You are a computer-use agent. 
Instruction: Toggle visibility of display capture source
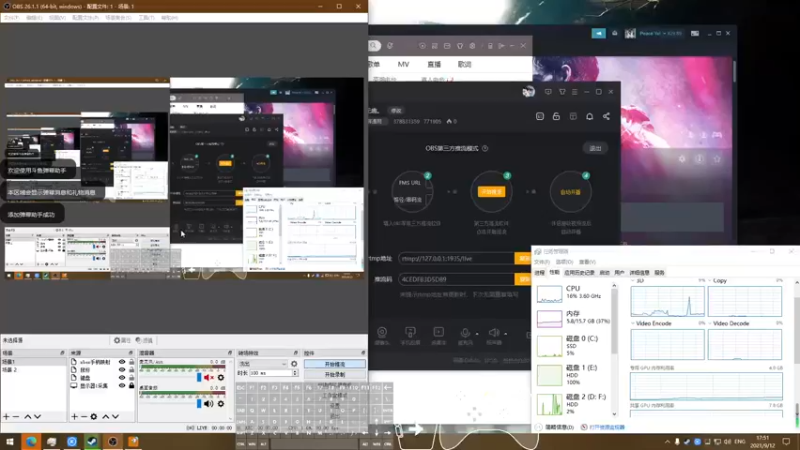pos(122,386)
